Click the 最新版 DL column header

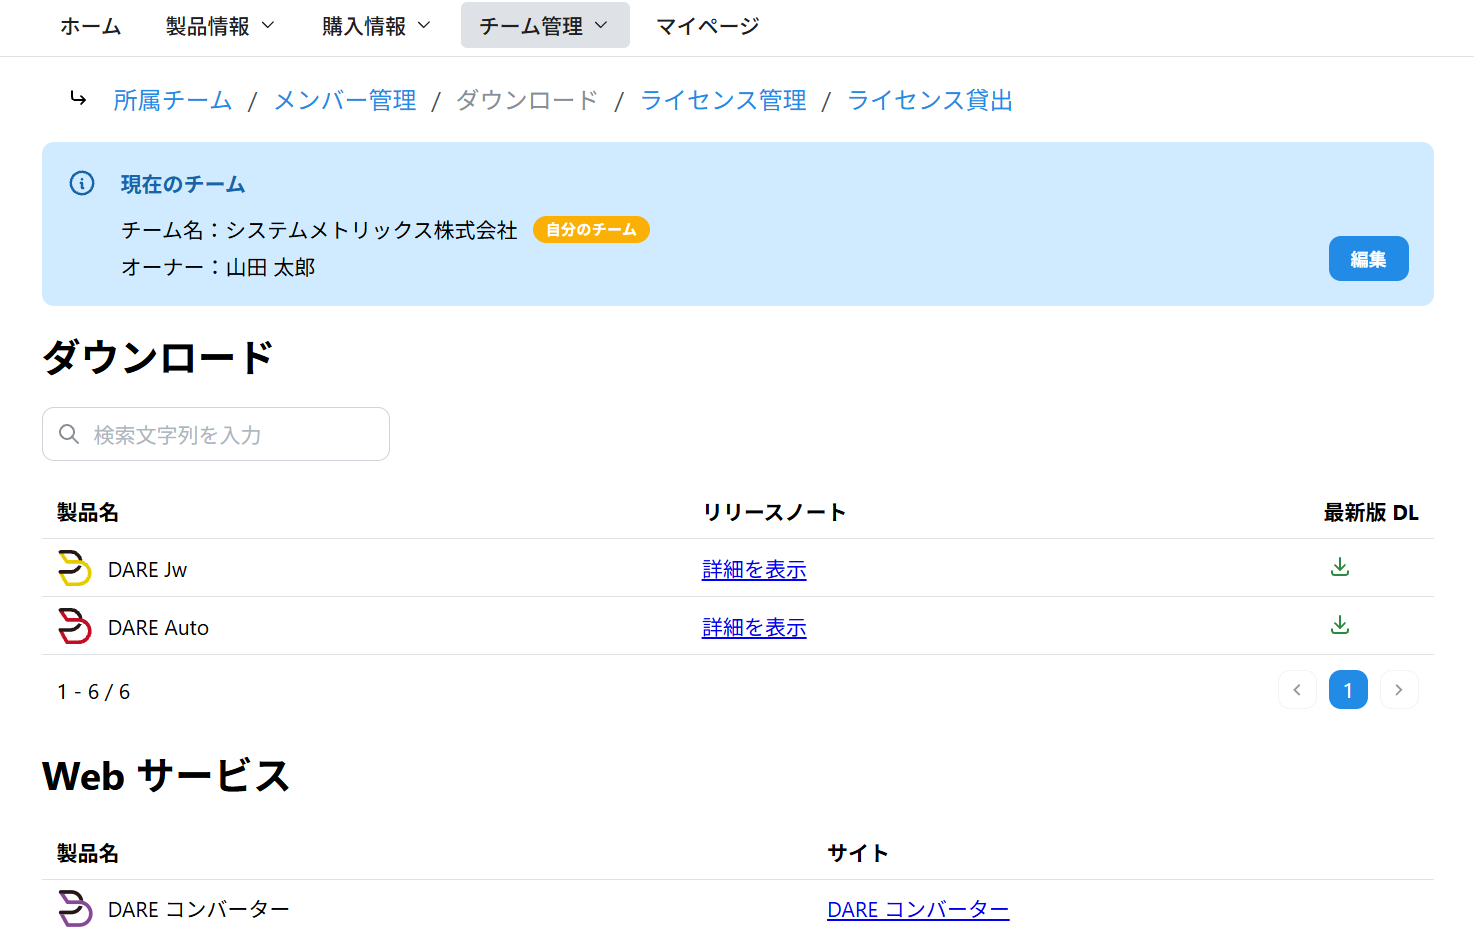pos(1371,512)
